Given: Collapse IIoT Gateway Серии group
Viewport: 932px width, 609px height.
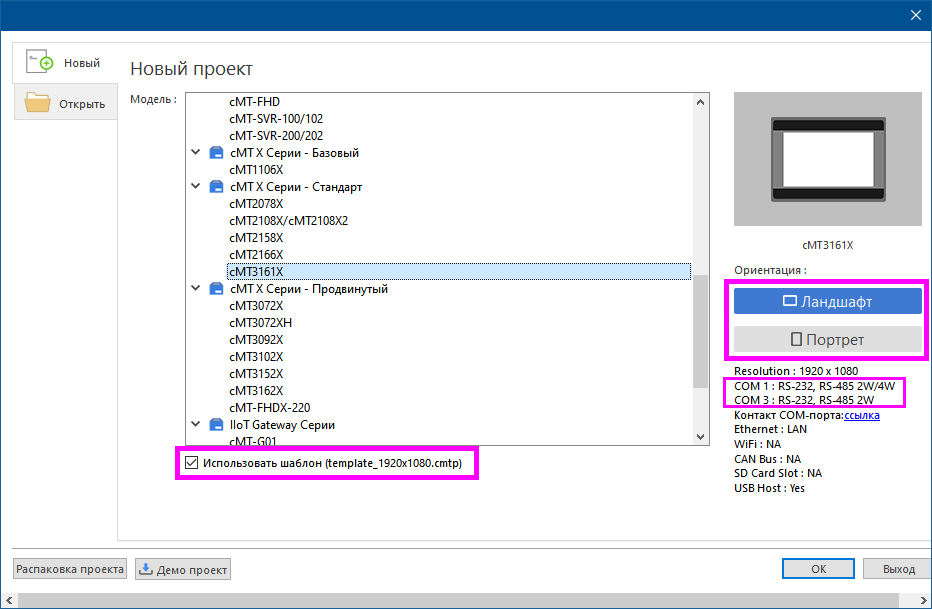Looking at the screenshot, I should tap(196, 425).
